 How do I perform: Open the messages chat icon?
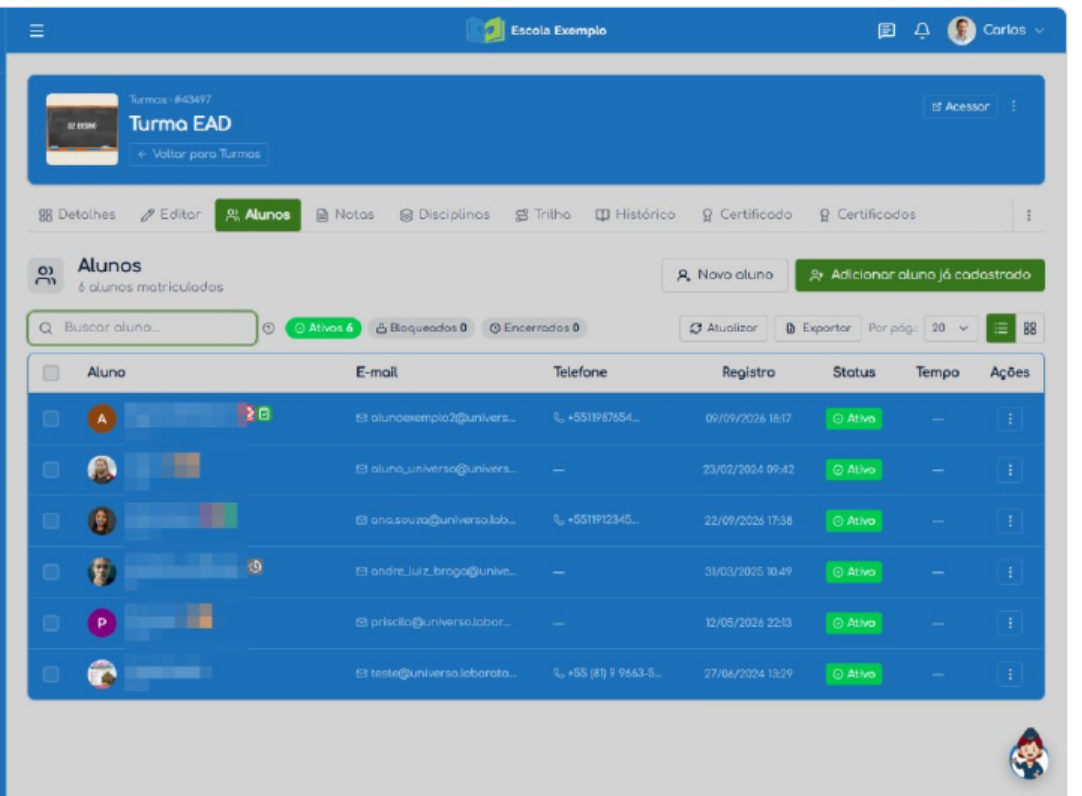click(886, 30)
